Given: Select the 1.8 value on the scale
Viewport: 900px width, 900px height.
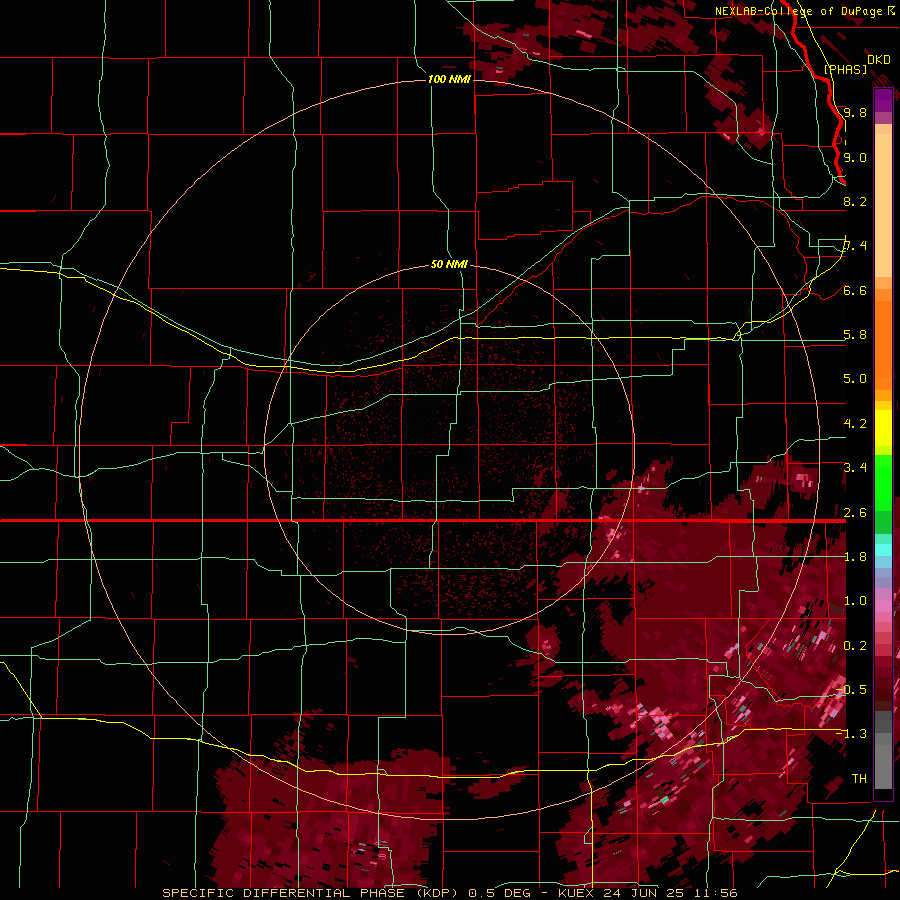Looking at the screenshot, I should click(855, 557).
